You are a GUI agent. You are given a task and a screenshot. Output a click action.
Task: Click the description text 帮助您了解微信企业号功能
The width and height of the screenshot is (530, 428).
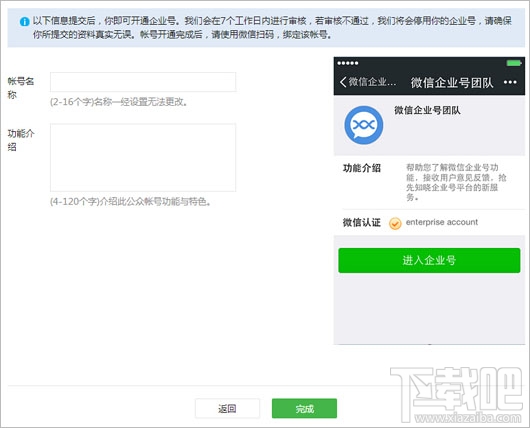click(456, 182)
